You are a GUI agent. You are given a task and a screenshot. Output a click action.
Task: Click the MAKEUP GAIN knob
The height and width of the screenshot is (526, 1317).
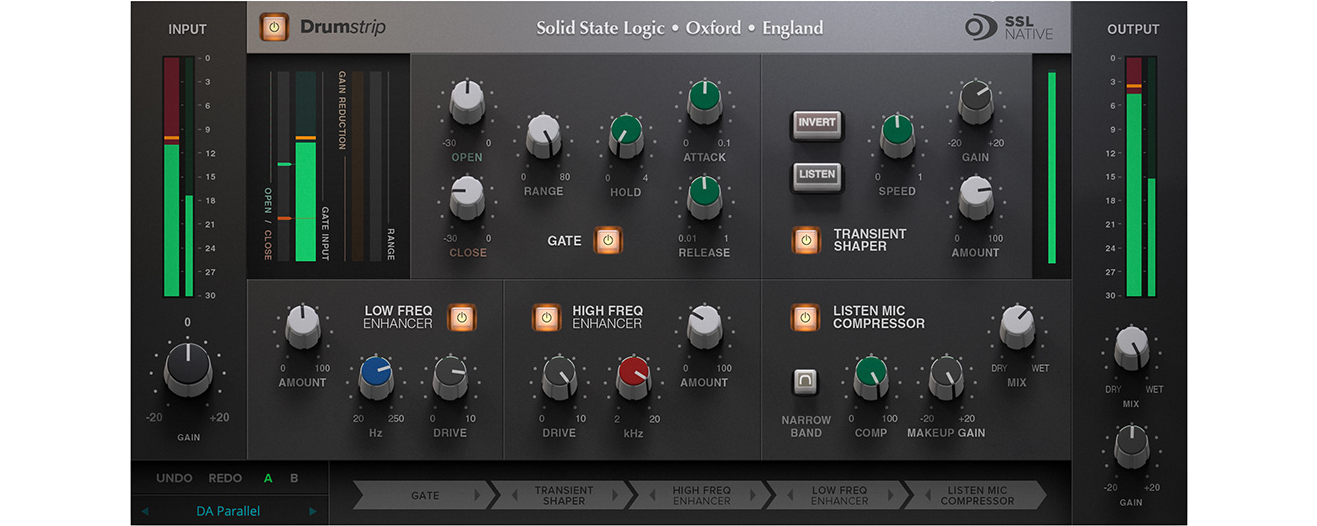946,376
